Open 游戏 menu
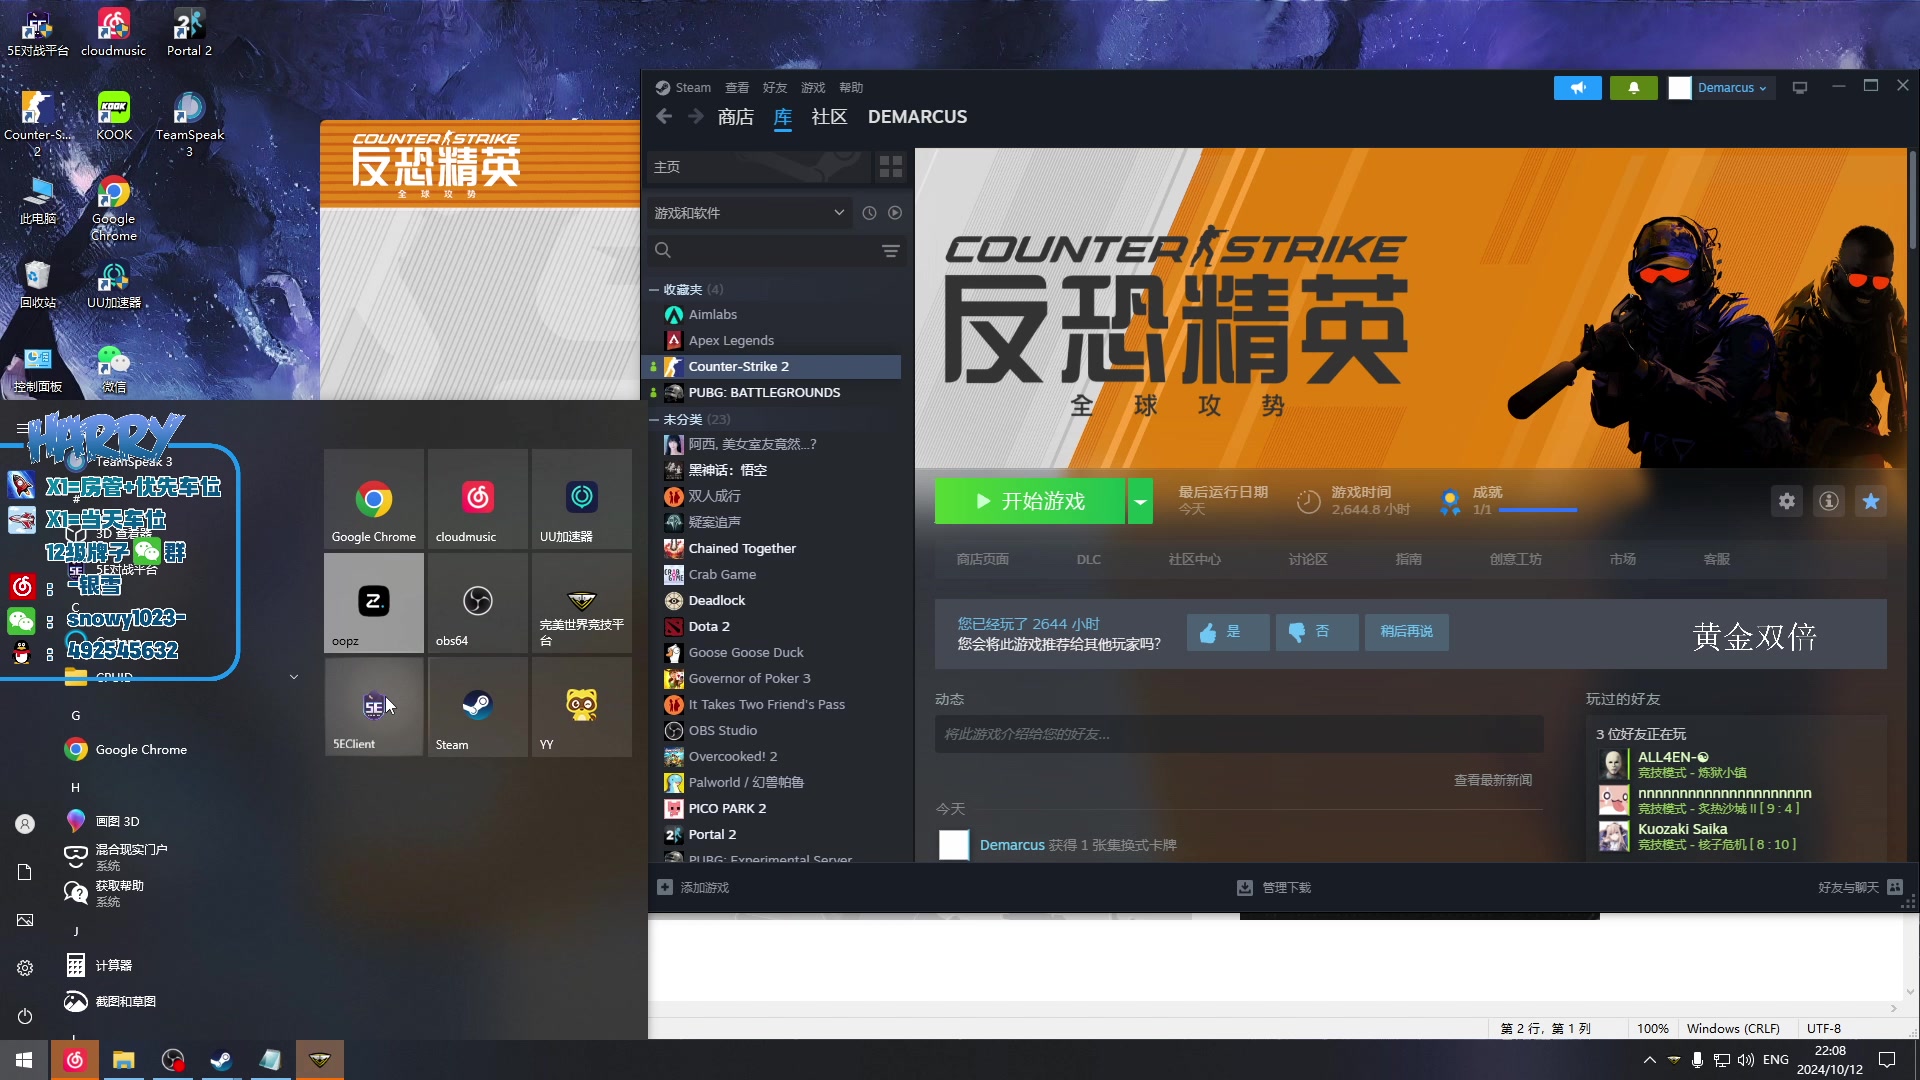 point(813,88)
